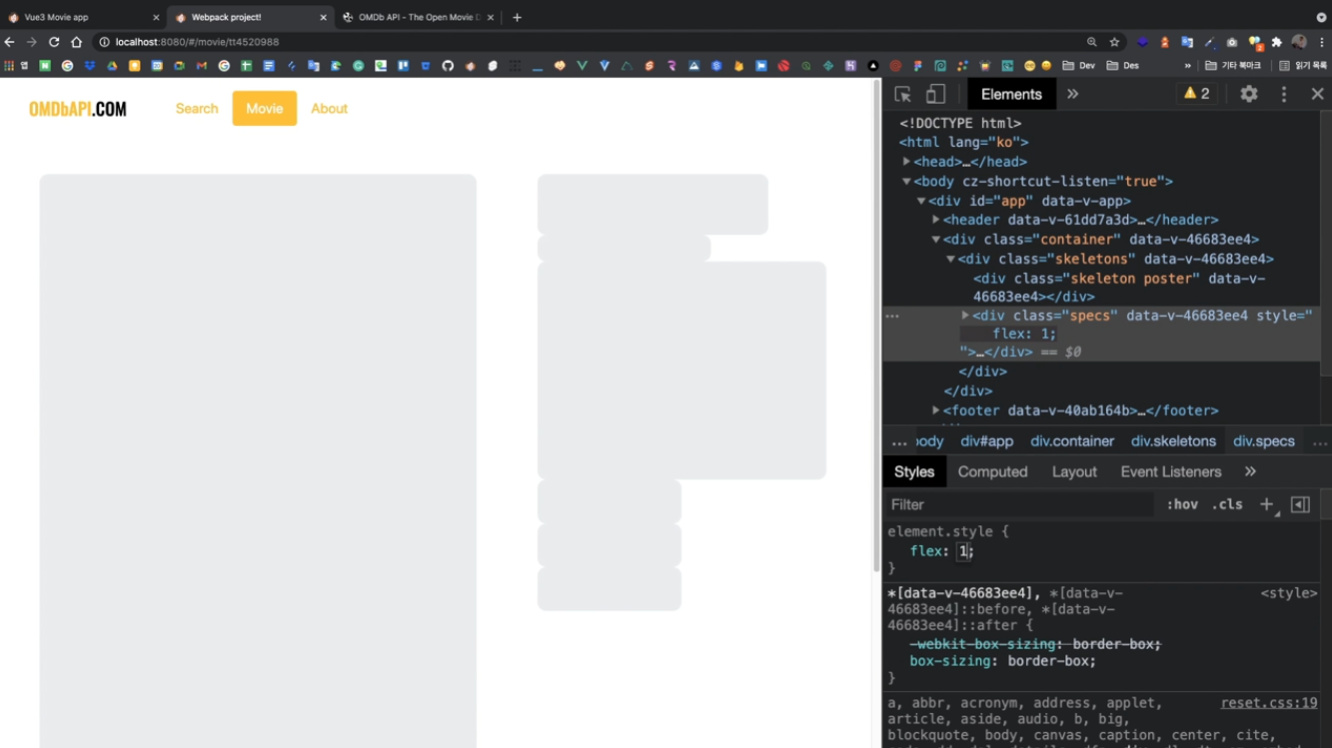The image size is (1332, 748).
Task: Open the About nav item
Action: (x=329, y=108)
